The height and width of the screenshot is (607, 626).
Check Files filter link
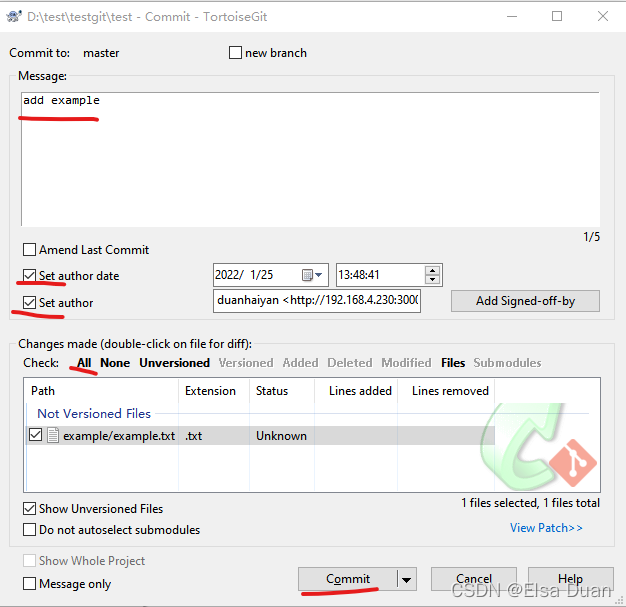453,363
